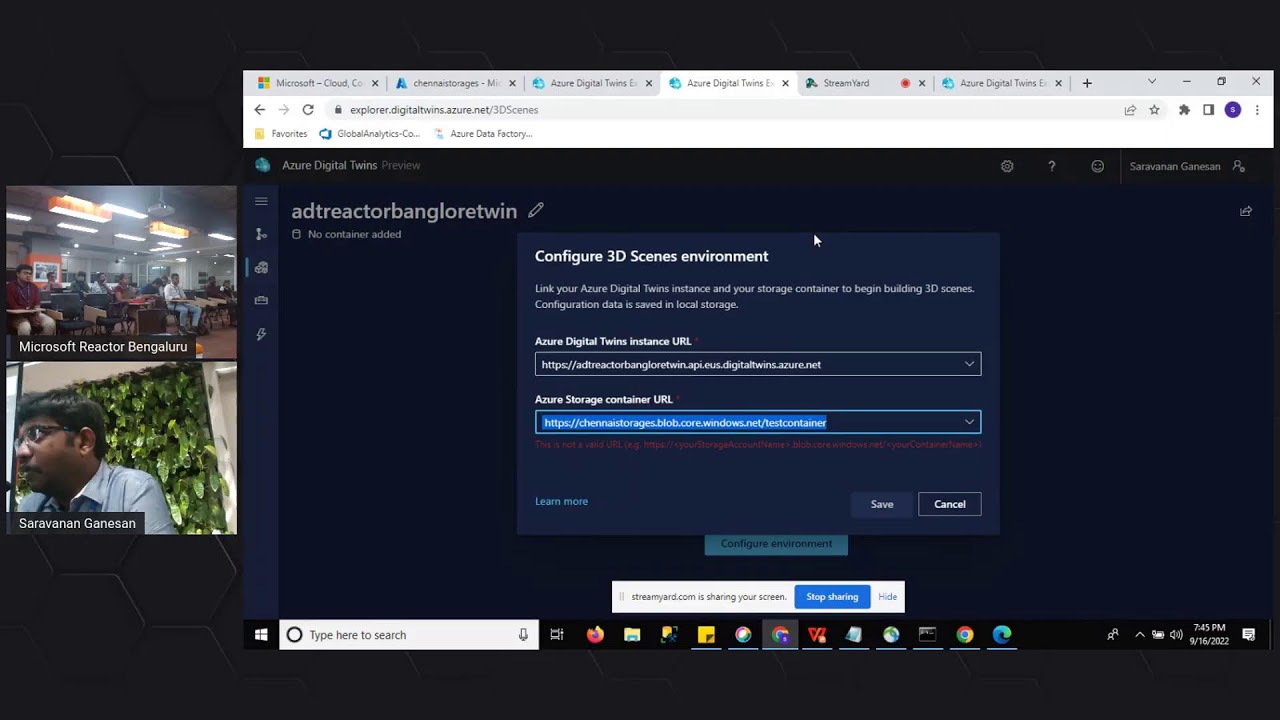Close the StreamYard tab

tap(922, 83)
